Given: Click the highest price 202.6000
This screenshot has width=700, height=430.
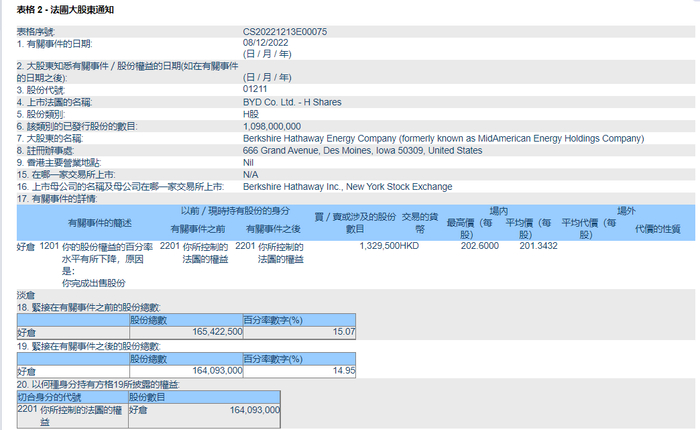Looking at the screenshot, I should 479,246.
